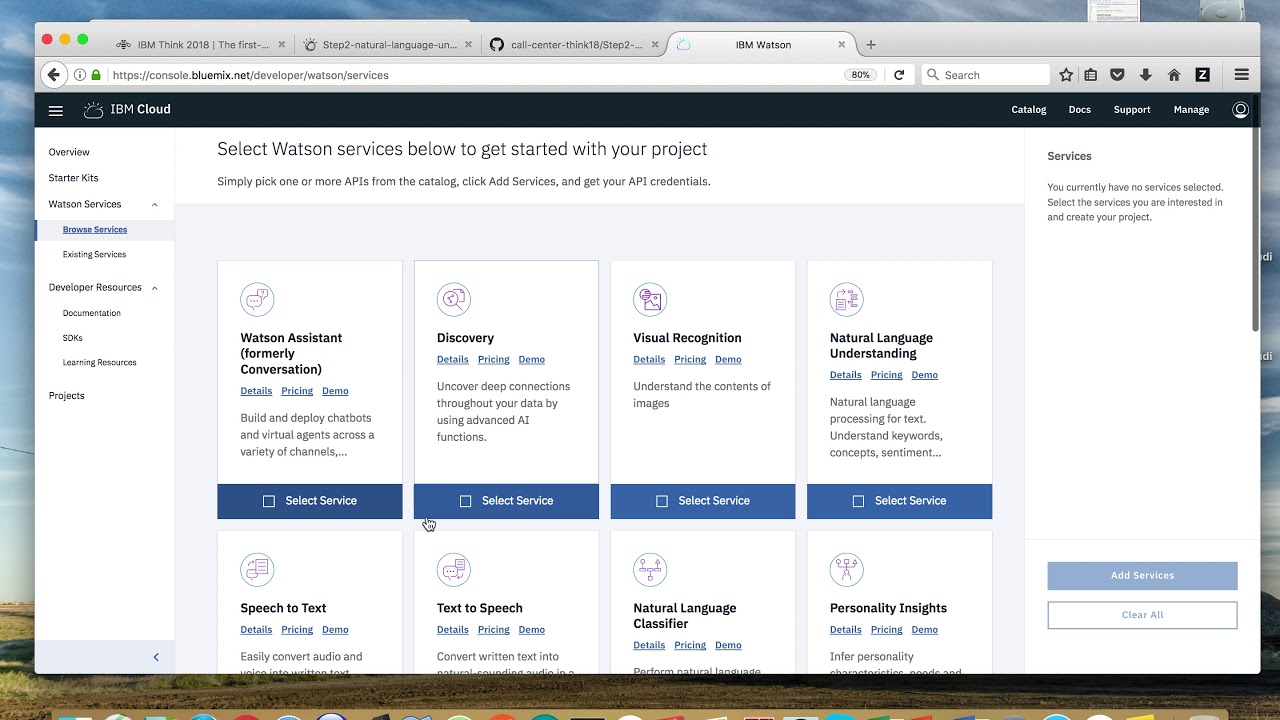The height and width of the screenshot is (720, 1280).
Task: Click the Visual Recognition service icon
Action: (x=650, y=299)
